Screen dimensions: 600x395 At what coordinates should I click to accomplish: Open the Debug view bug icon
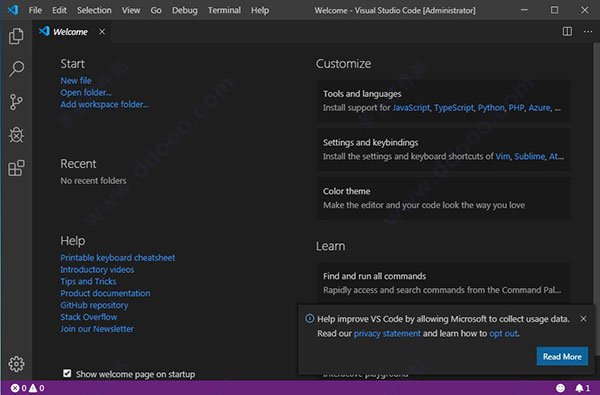coord(16,135)
